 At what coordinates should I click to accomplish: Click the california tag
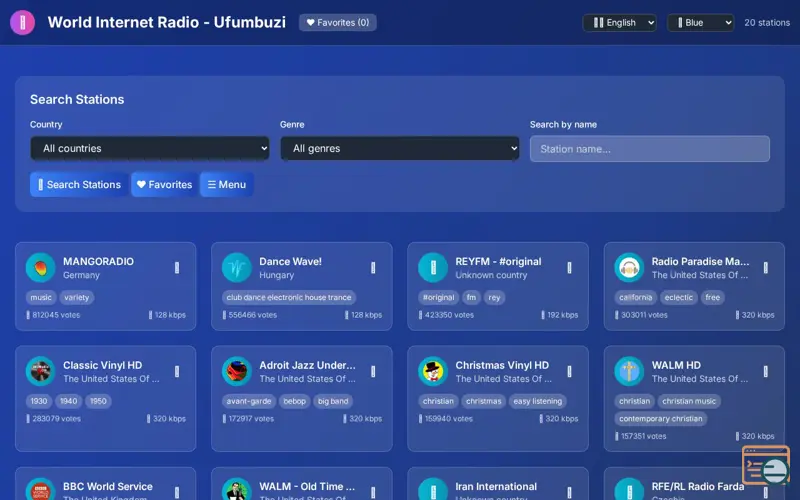click(x=635, y=297)
